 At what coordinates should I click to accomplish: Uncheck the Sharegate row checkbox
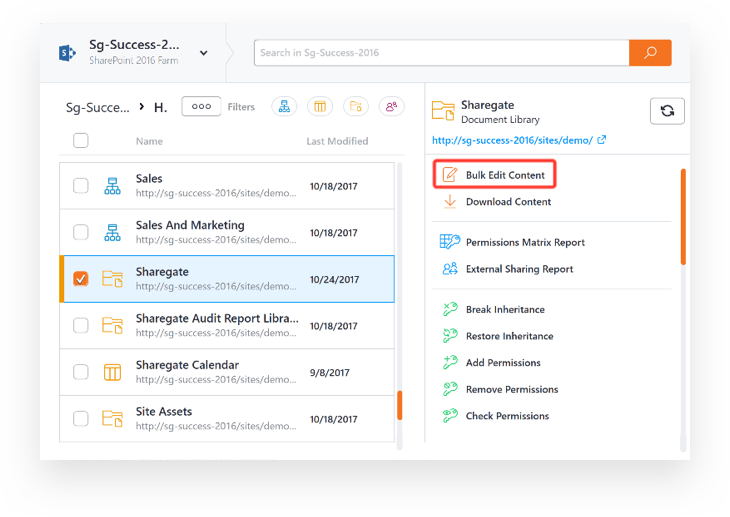pos(81,279)
